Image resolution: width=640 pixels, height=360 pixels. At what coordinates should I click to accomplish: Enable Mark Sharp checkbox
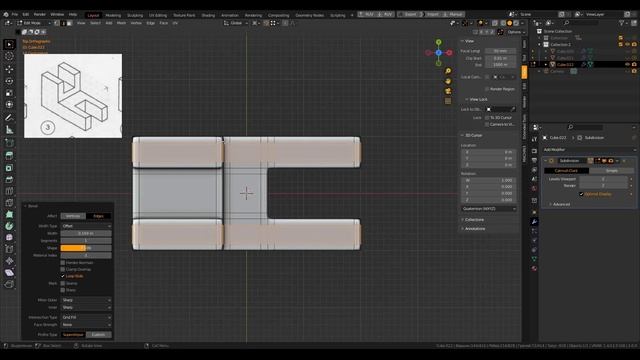(x=63, y=290)
